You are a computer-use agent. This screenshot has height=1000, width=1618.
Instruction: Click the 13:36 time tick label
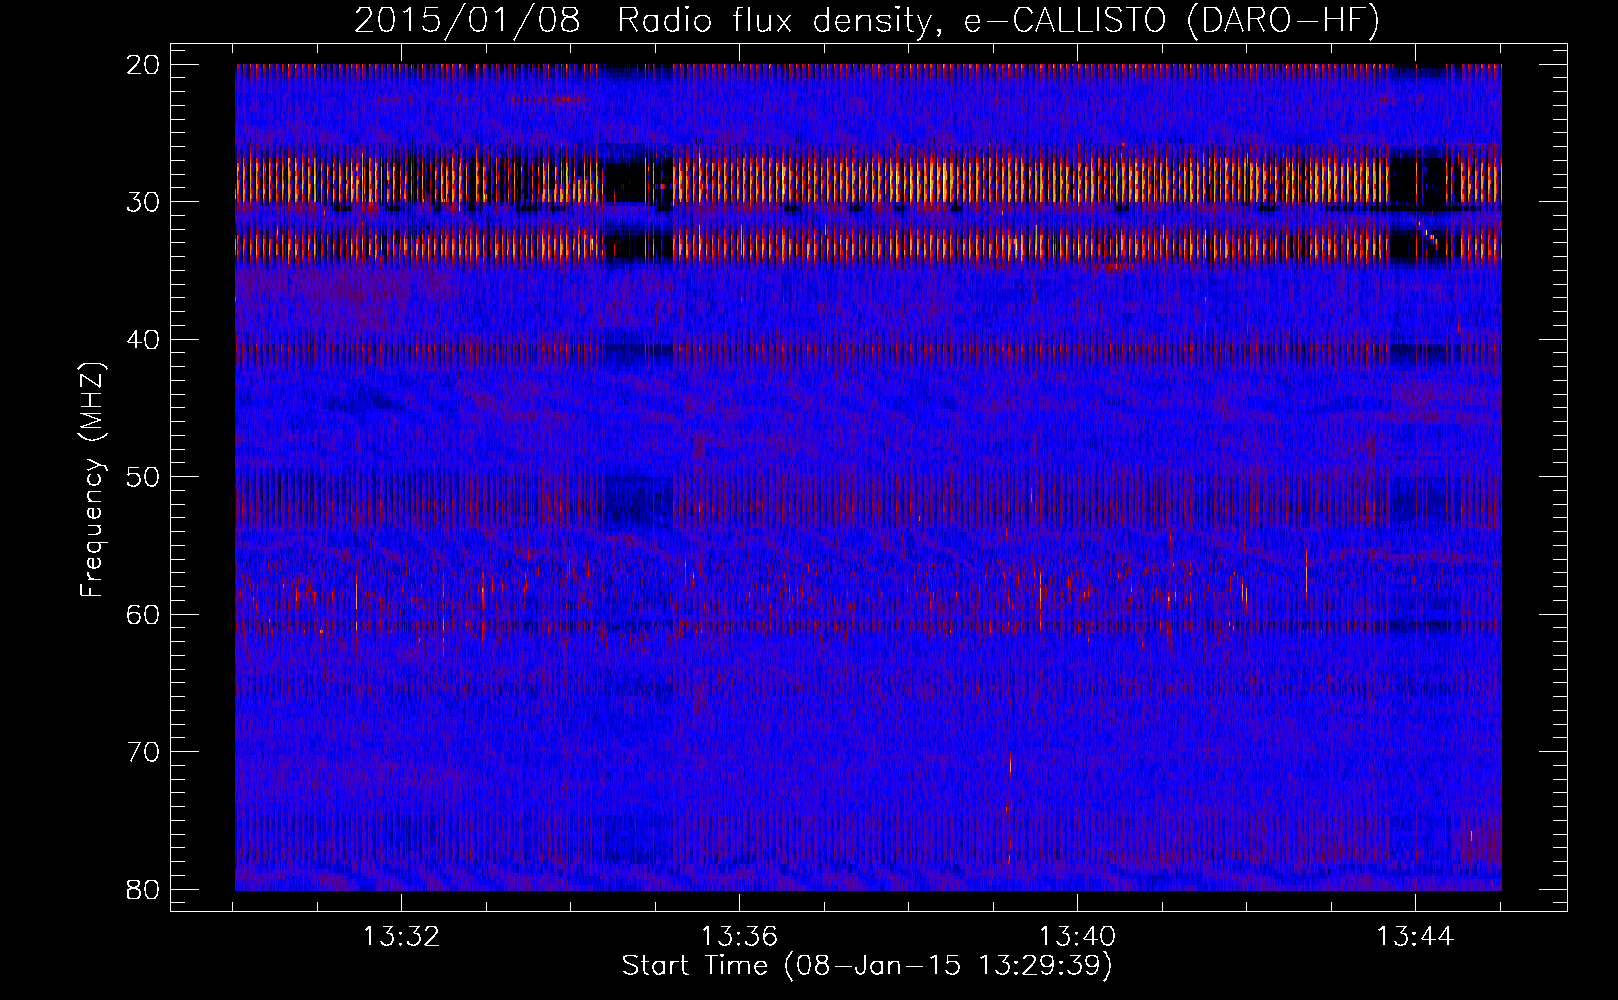pos(740,937)
